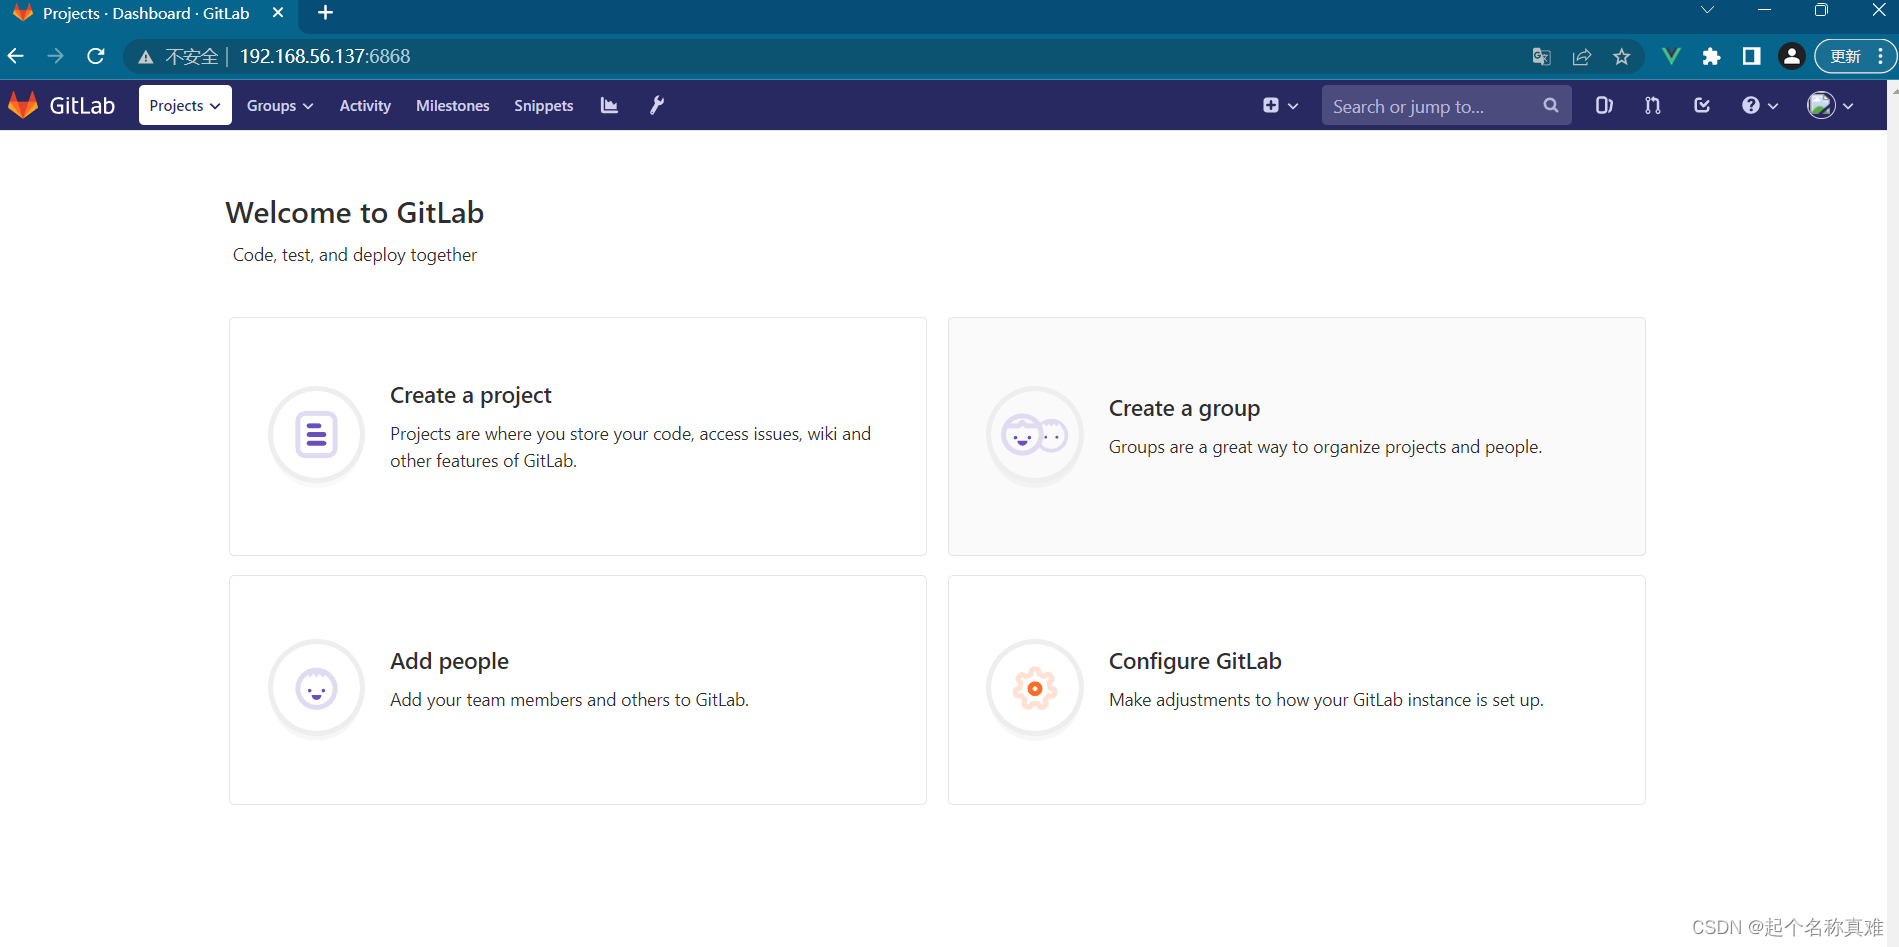Toggle the browser side panel icon
Screen dimensions: 1899x947
[x=1751, y=56]
